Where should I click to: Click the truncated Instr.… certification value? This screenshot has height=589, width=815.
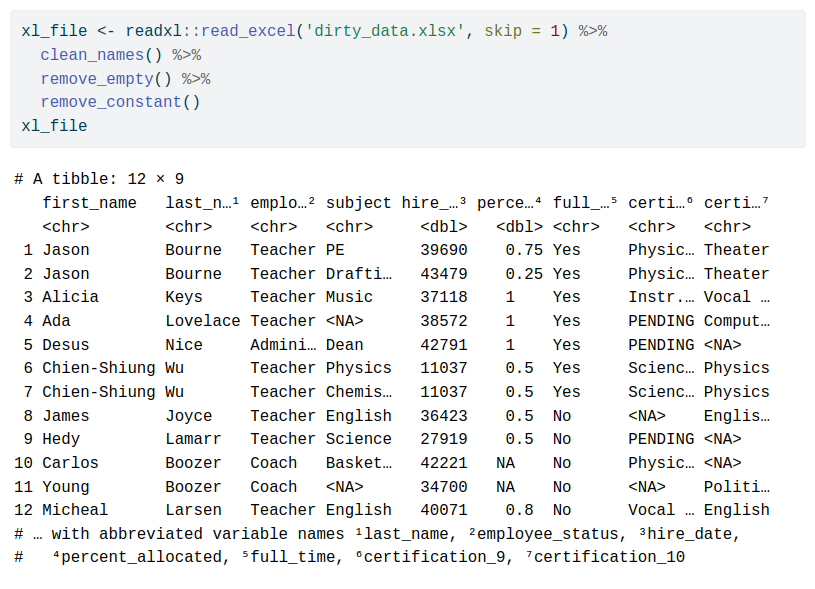(x=661, y=297)
